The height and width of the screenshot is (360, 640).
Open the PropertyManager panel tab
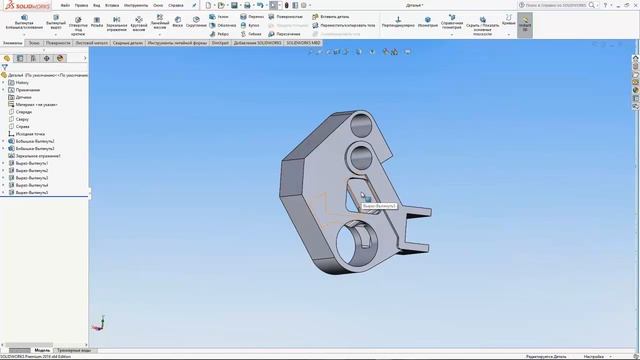(x=20, y=58)
